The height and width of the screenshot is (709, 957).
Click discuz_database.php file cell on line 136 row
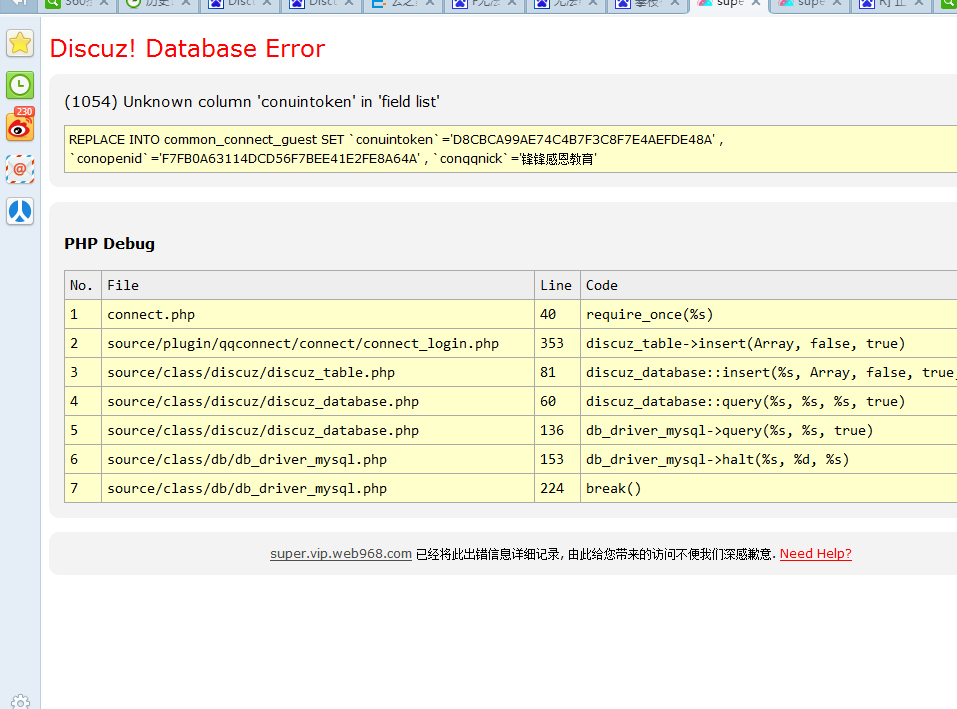tap(318, 430)
